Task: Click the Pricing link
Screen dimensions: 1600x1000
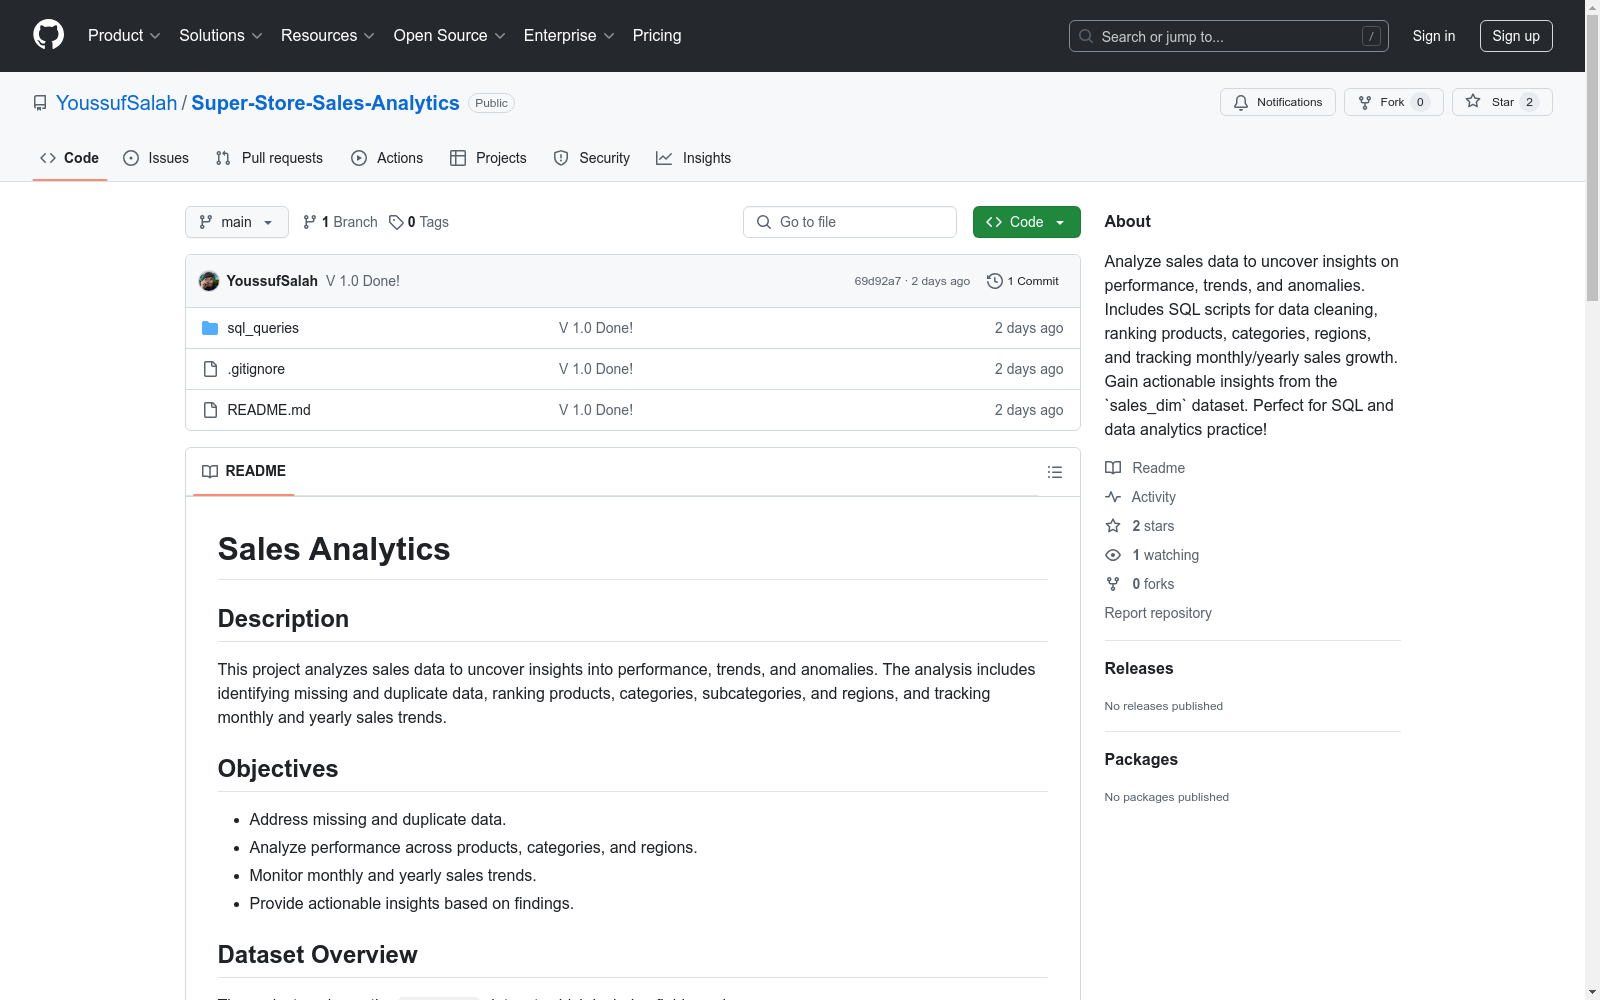Action: pyautogui.click(x=657, y=36)
